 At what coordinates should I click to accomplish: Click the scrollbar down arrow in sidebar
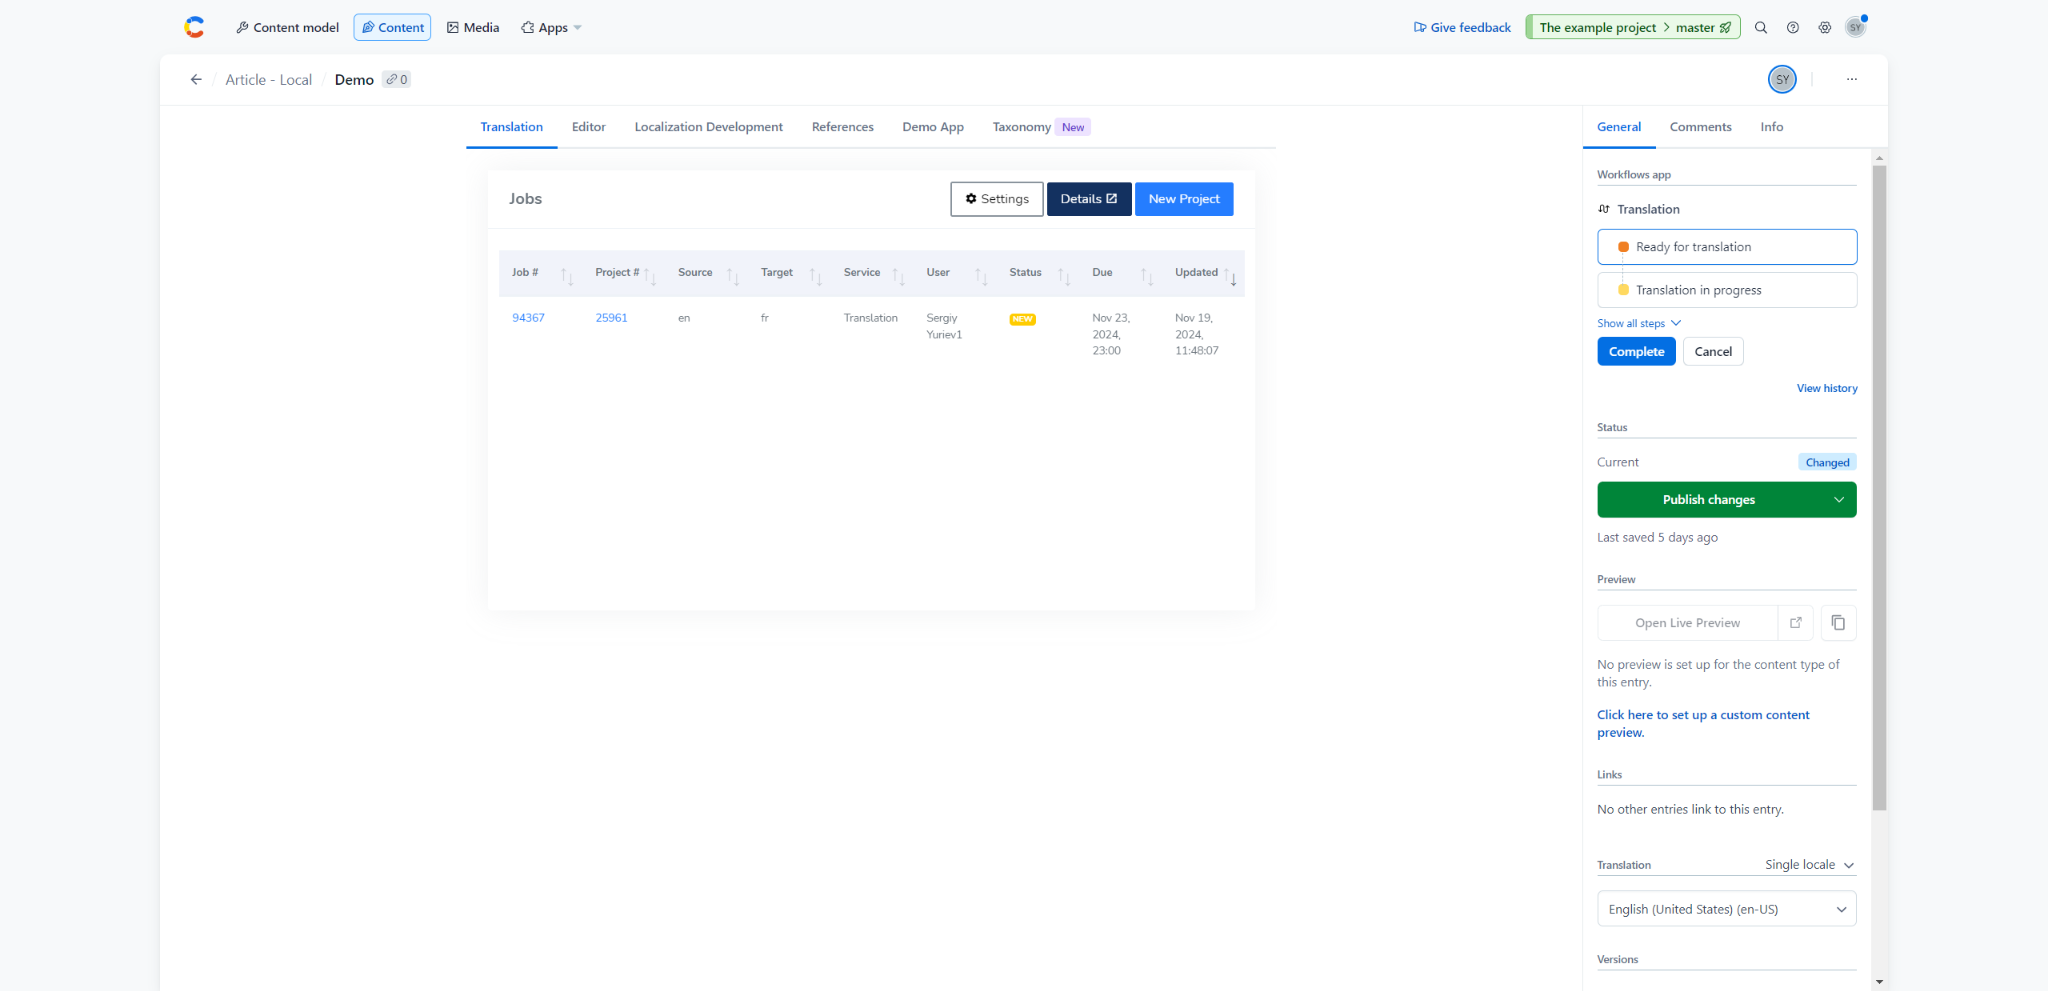click(1879, 982)
